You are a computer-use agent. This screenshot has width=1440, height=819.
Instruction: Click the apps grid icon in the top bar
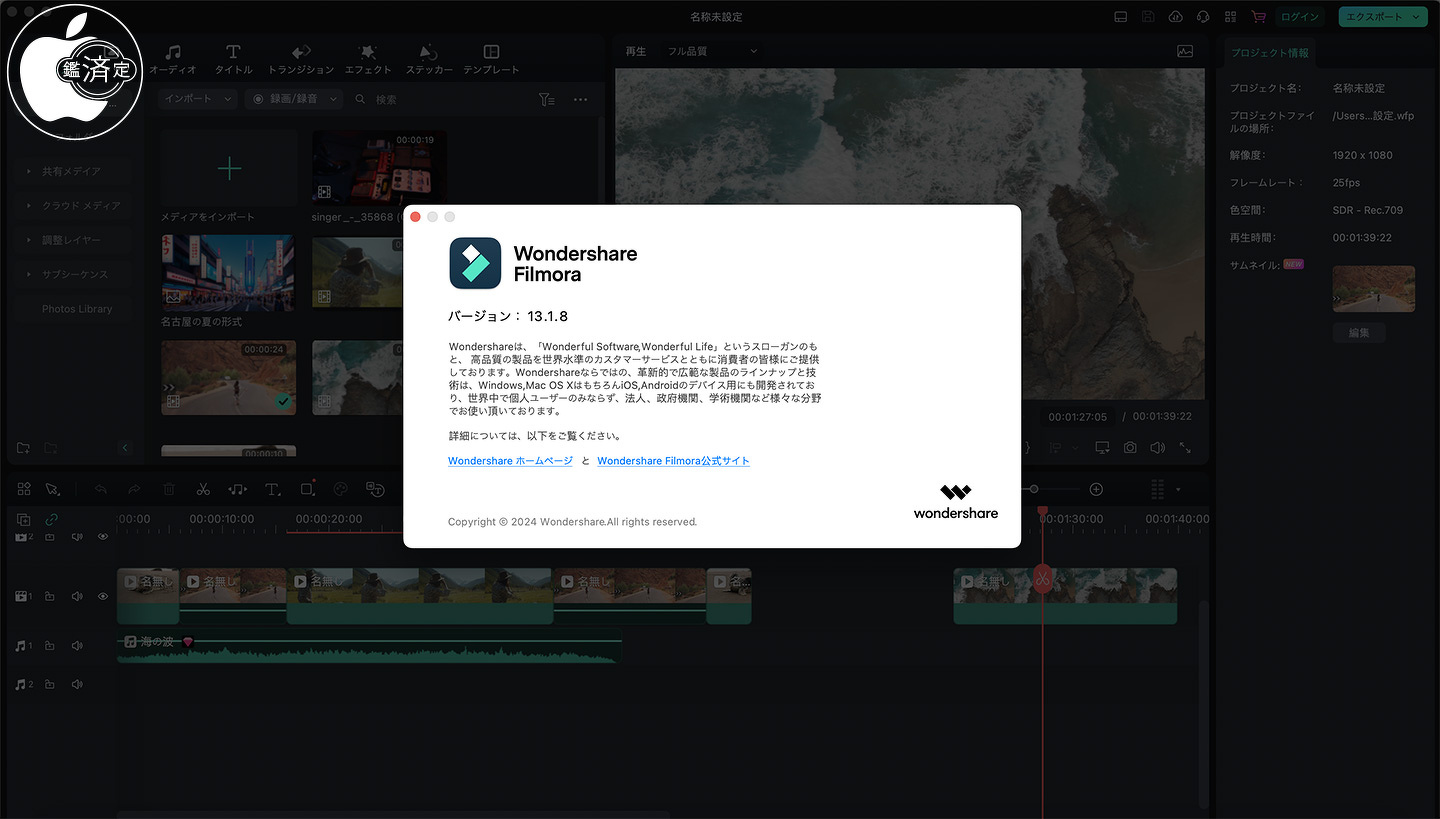pos(1230,17)
